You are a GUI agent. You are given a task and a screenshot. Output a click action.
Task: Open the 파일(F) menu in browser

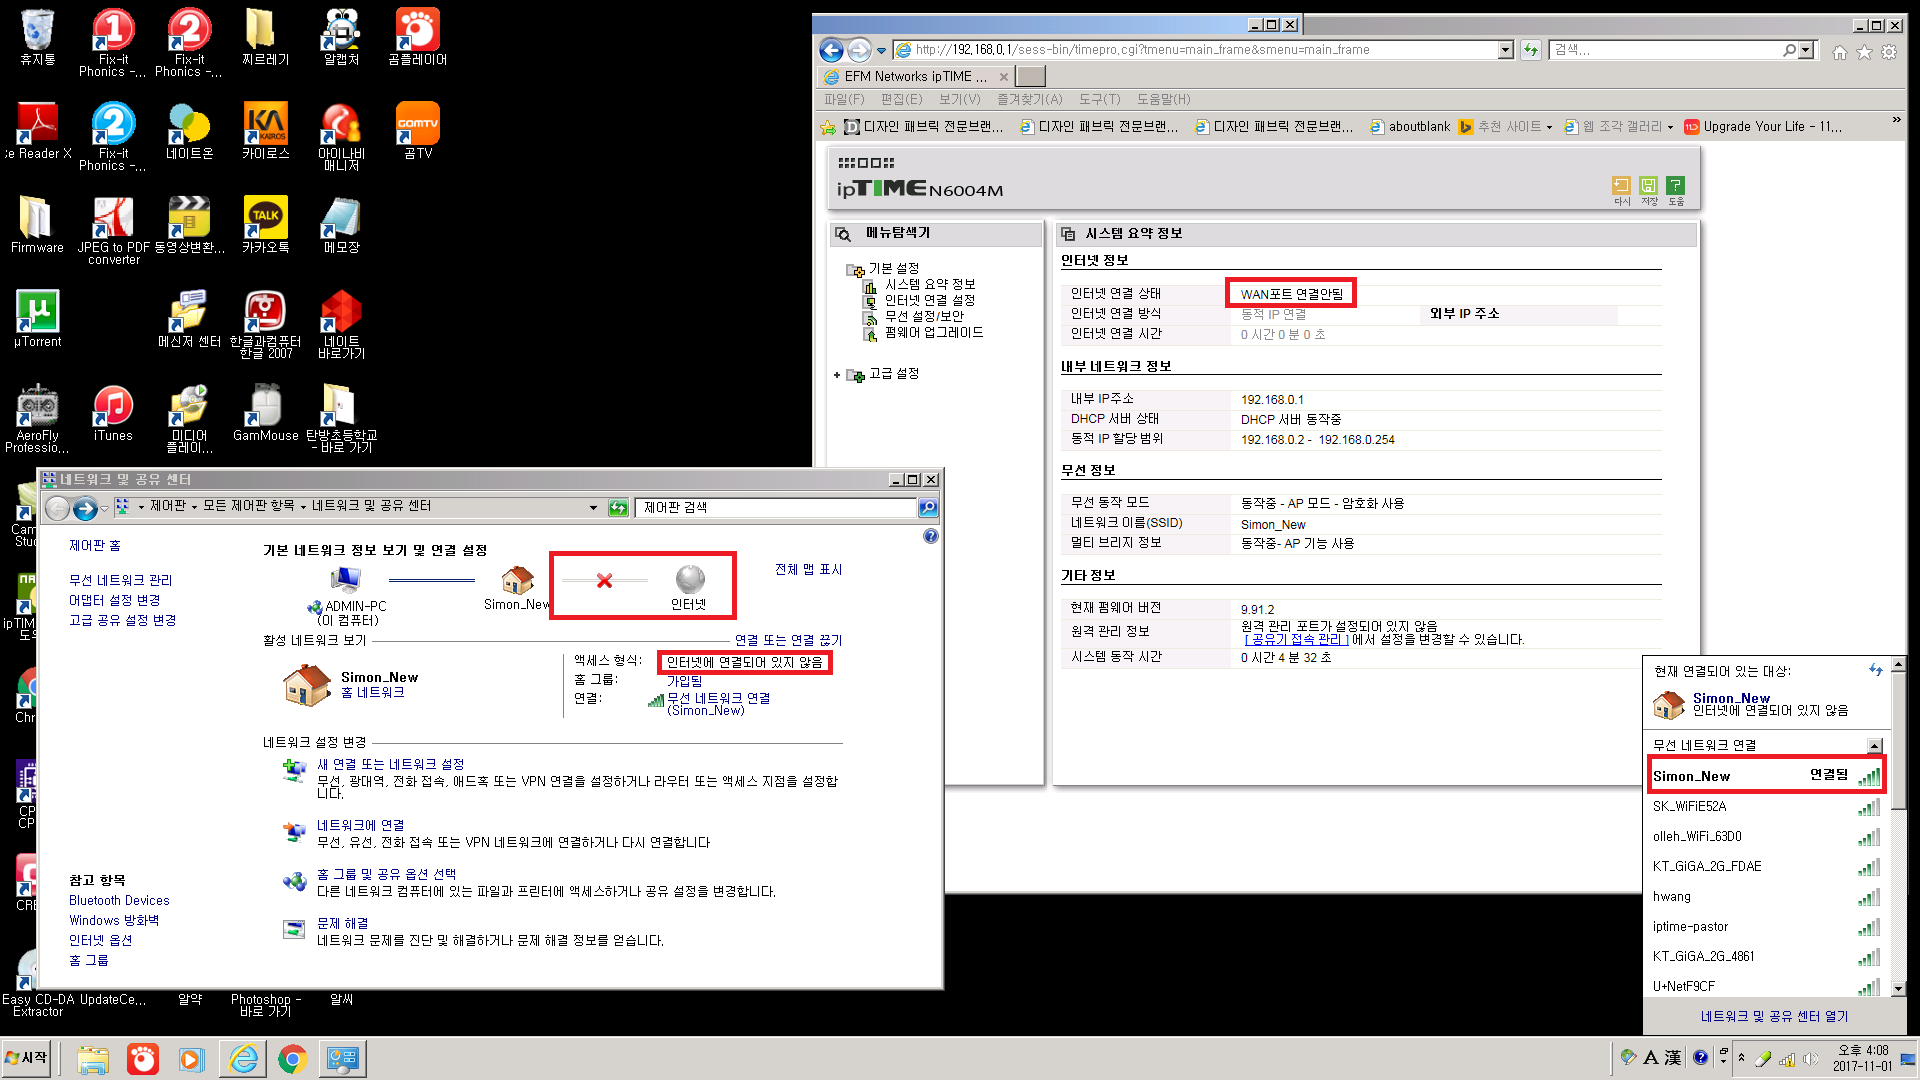pyautogui.click(x=844, y=99)
